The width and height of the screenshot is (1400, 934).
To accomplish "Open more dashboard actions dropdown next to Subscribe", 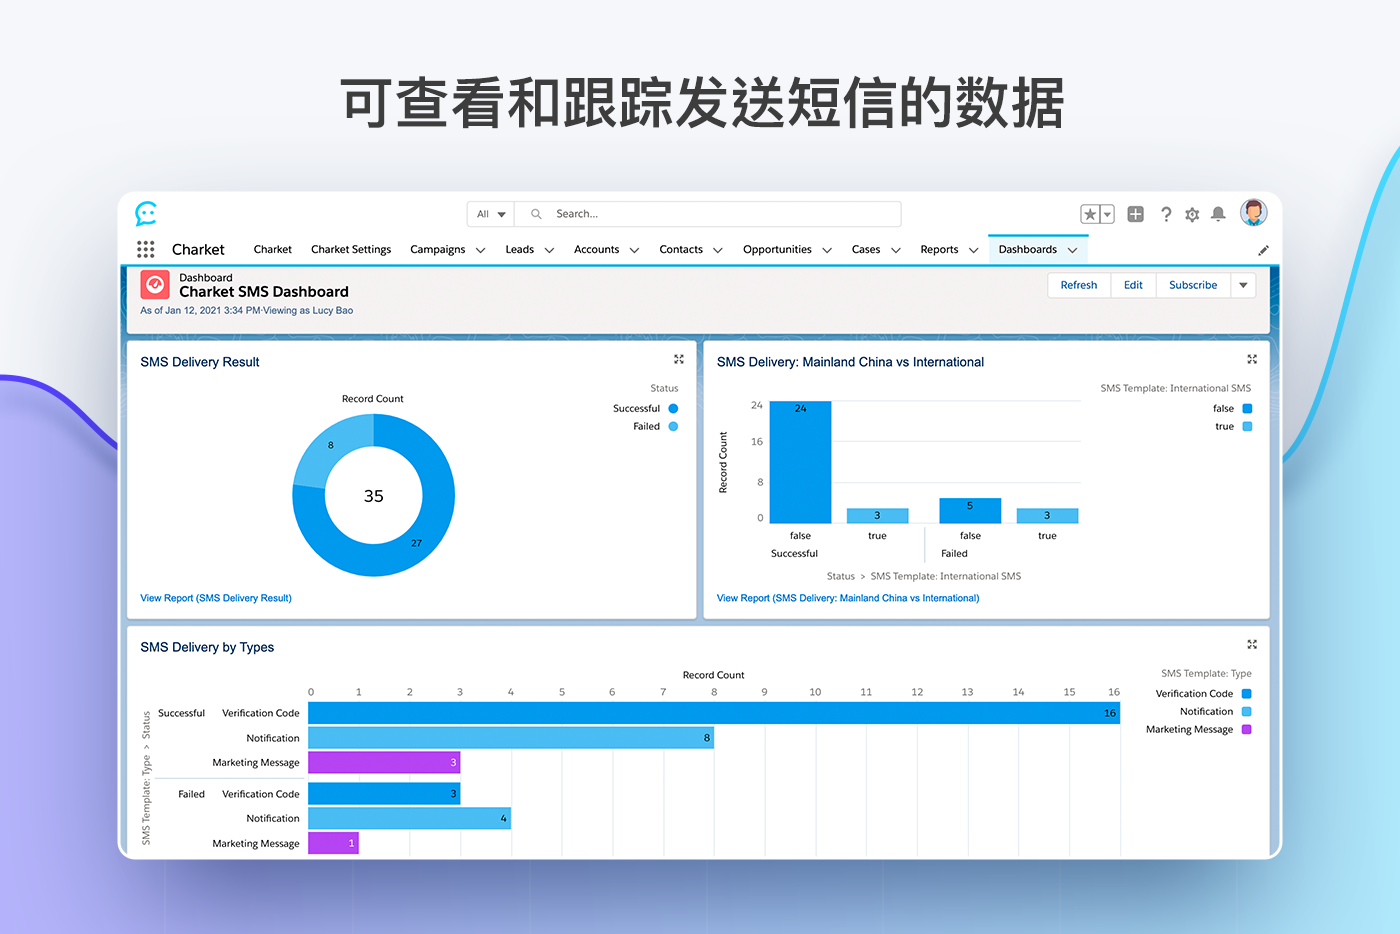I will (x=1243, y=285).
